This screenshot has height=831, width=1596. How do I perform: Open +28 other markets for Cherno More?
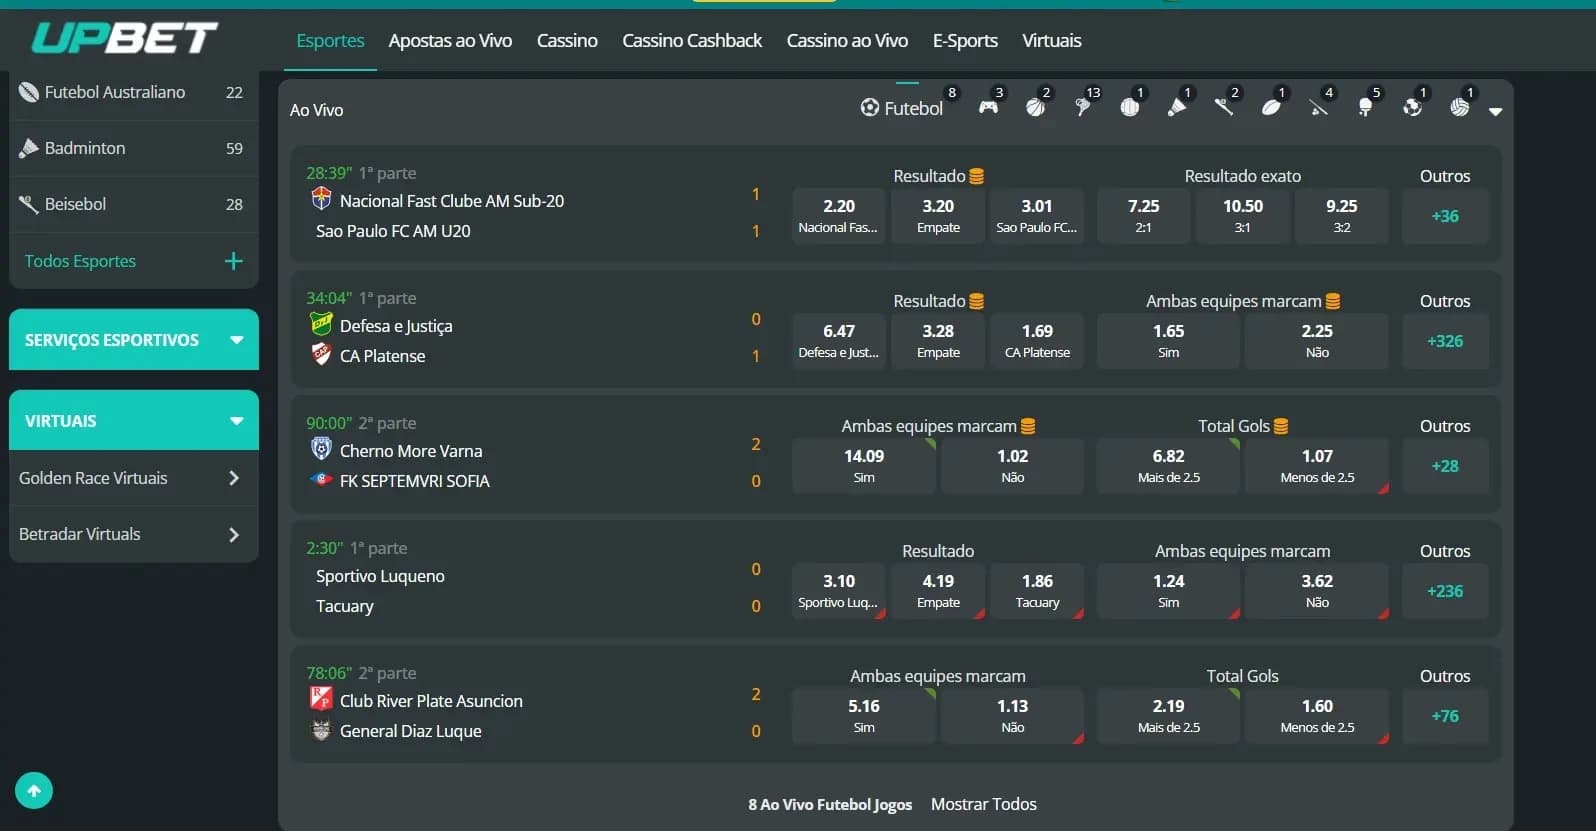tap(1445, 466)
